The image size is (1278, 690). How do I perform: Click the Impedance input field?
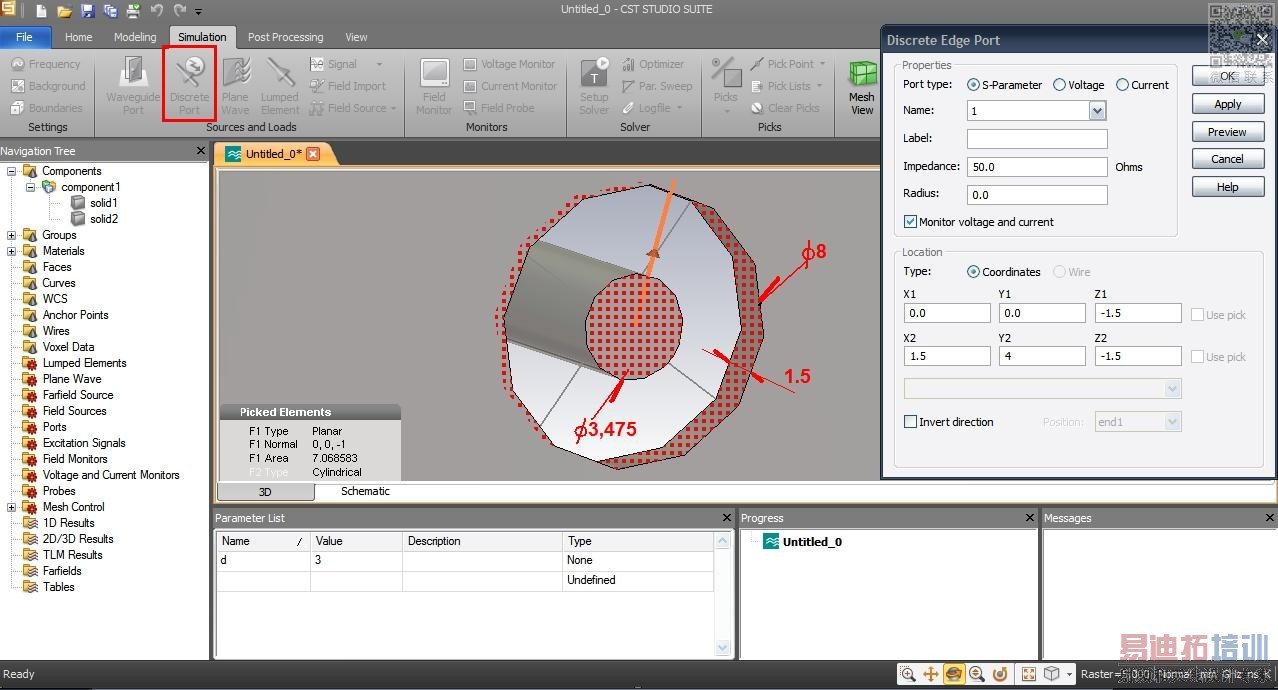1036,167
